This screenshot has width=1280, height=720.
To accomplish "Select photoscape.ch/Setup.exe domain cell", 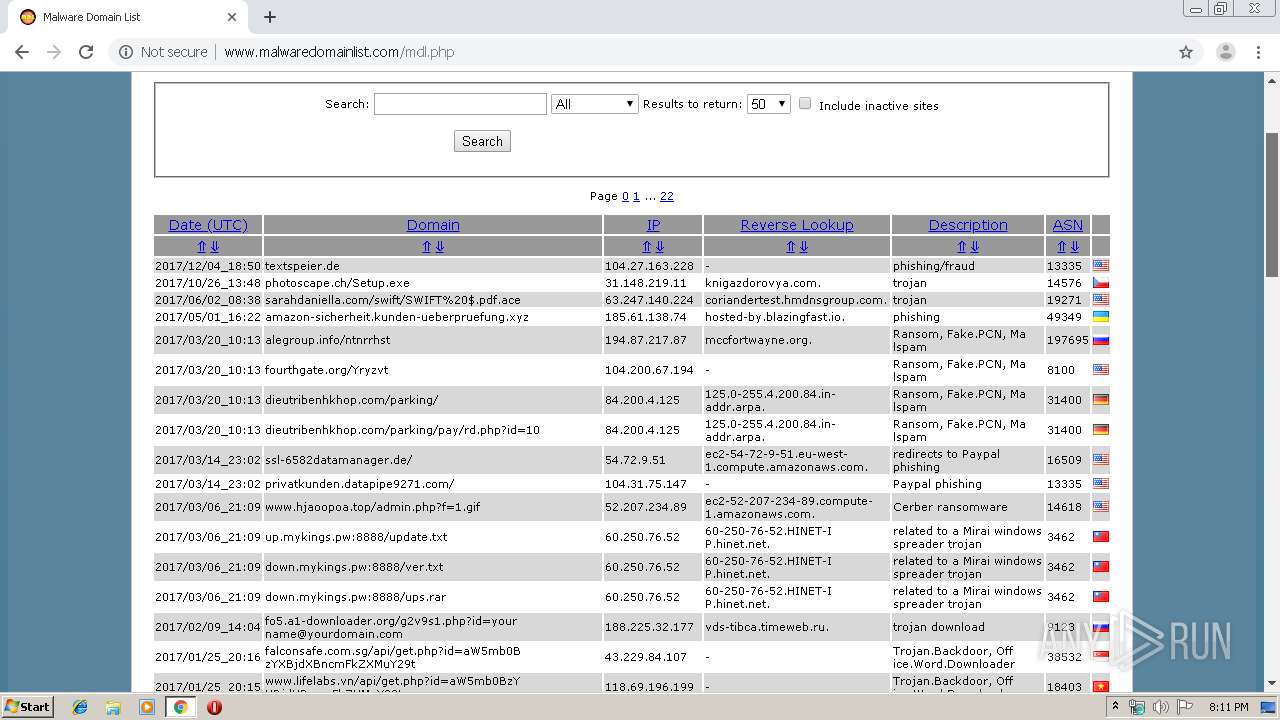I will point(432,283).
